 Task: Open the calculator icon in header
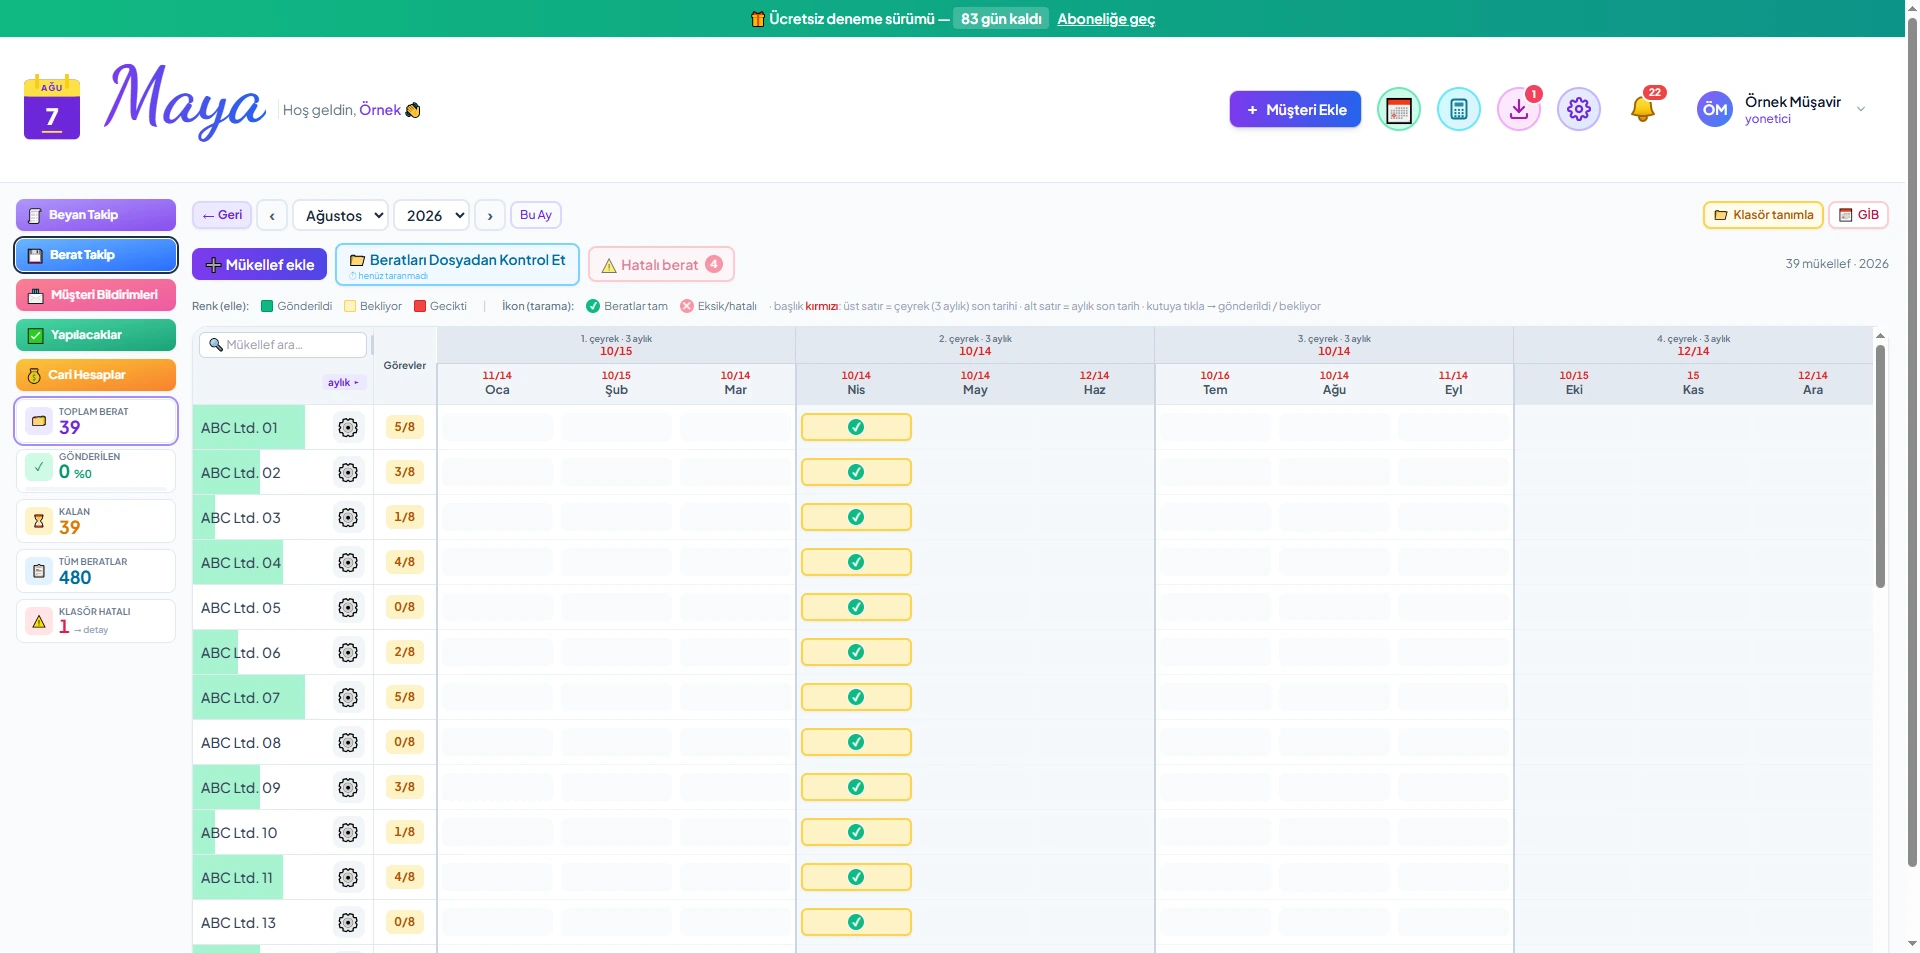(1458, 109)
